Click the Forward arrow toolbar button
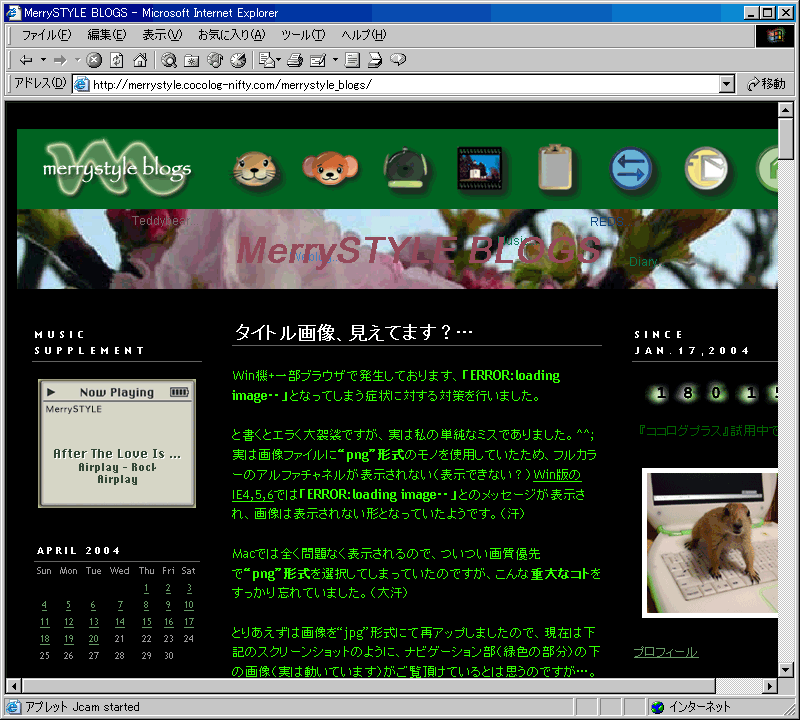The width and height of the screenshot is (800, 720). pos(60,60)
